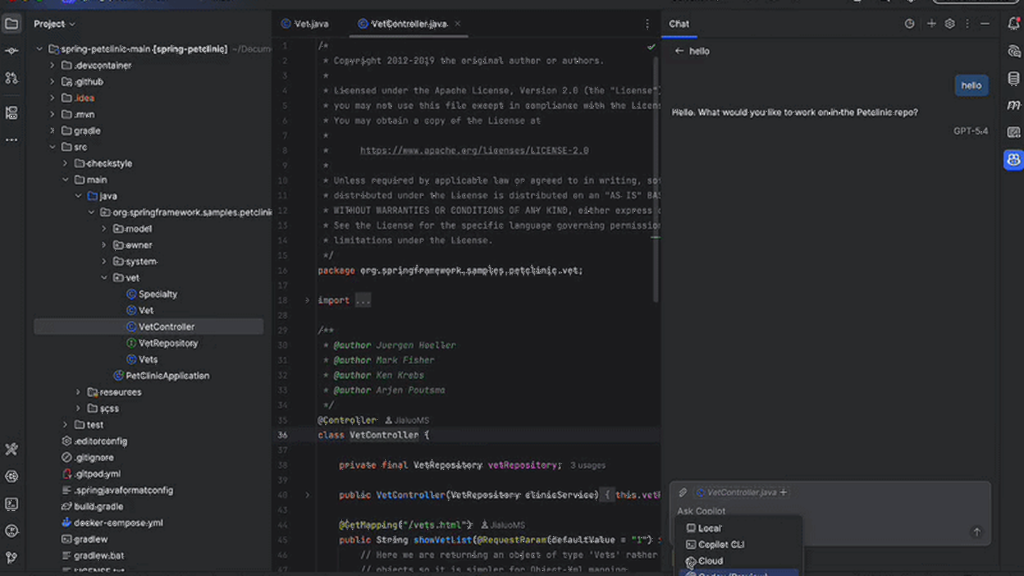Choose Copilot CLI from the session dropdown
The height and width of the screenshot is (576, 1024).
738,545
